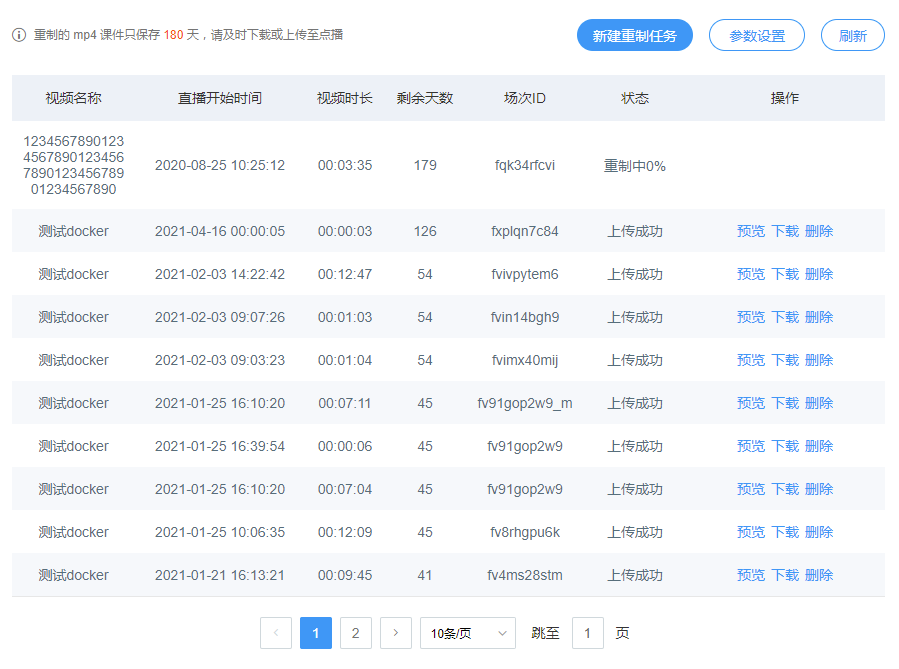Download the fvin14bgh9 video

[x=785, y=317]
